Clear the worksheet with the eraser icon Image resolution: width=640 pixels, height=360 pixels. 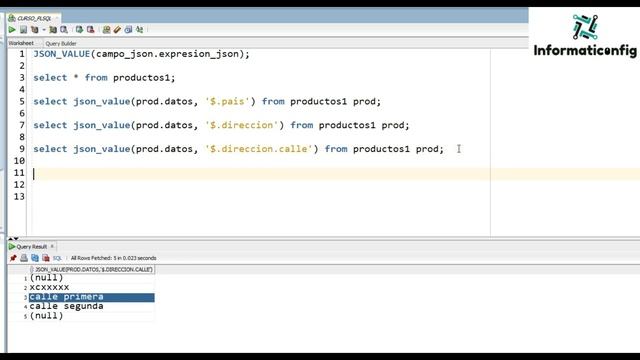[117, 29]
